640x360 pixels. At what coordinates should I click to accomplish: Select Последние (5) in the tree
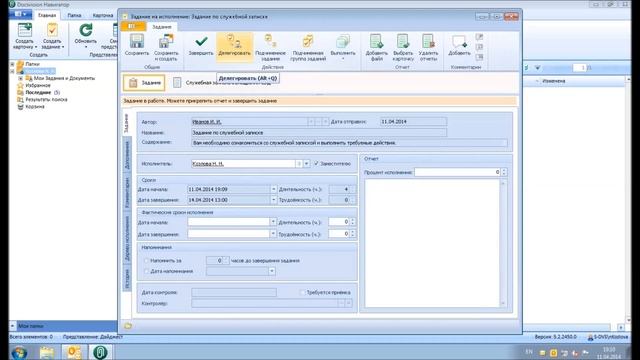click(x=42, y=93)
